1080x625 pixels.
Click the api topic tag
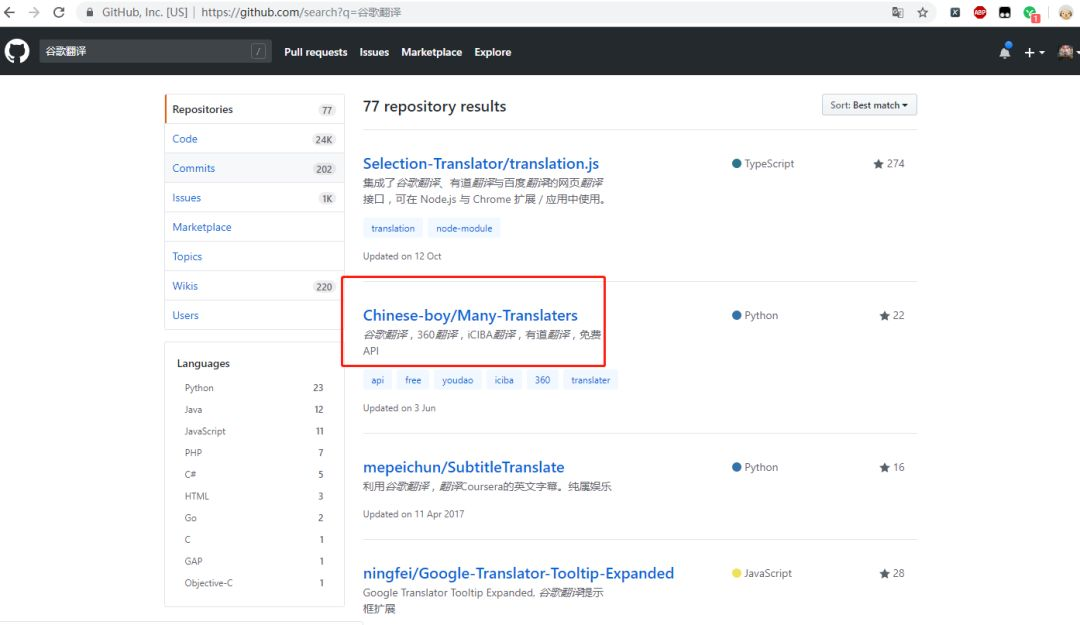tap(377, 380)
